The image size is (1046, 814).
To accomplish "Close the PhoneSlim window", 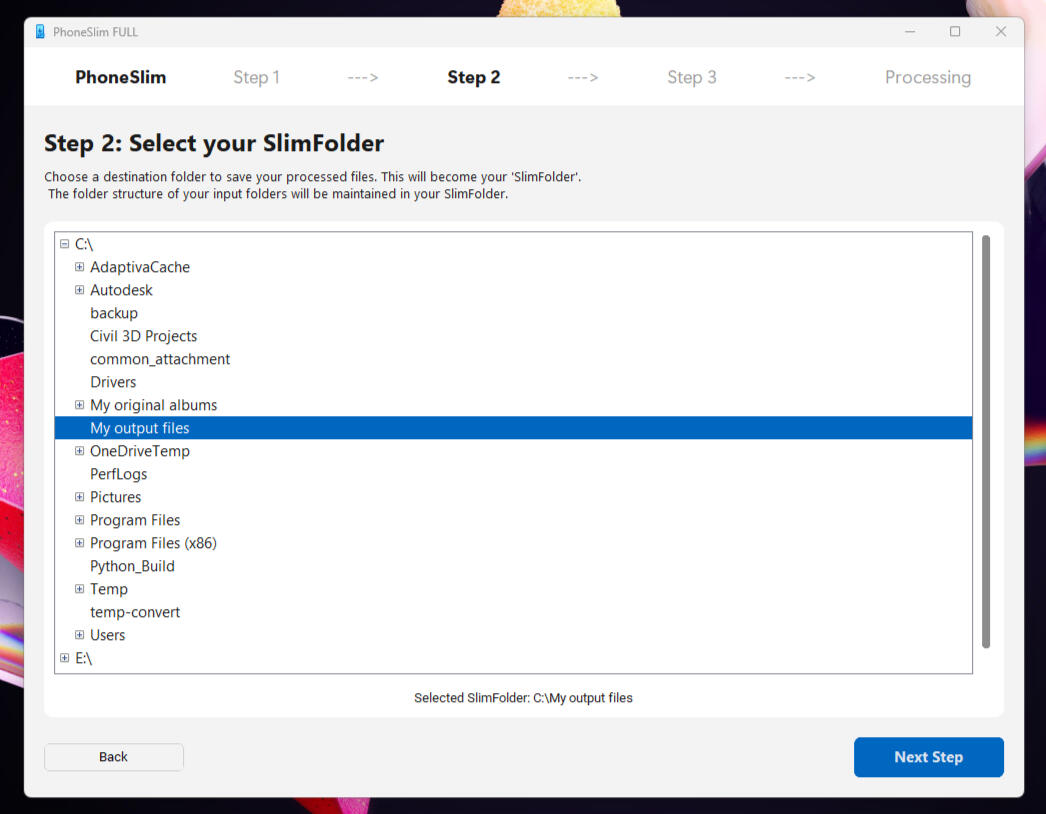I will point(1001,31).
